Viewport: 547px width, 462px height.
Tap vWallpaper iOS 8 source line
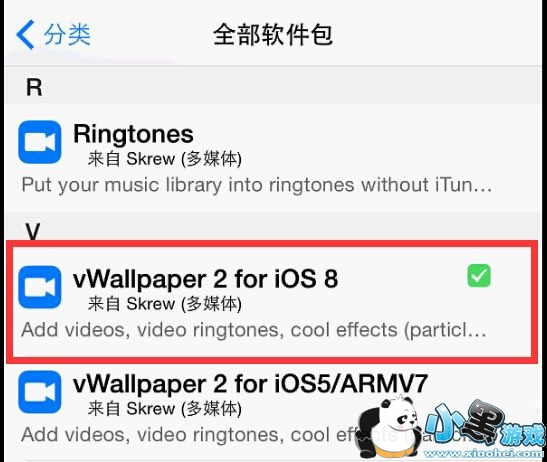click(165, 304)
